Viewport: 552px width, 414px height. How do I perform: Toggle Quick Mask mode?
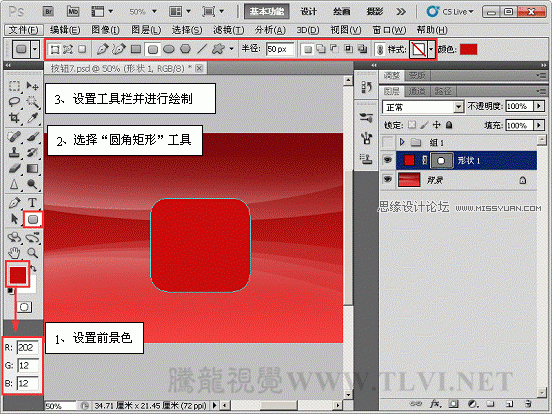click(x=24, y=307)
